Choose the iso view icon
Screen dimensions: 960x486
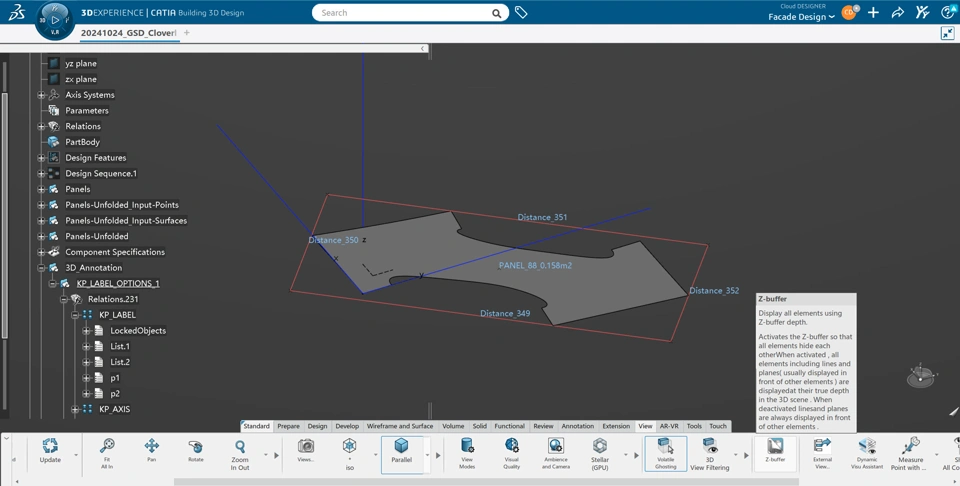350,446
